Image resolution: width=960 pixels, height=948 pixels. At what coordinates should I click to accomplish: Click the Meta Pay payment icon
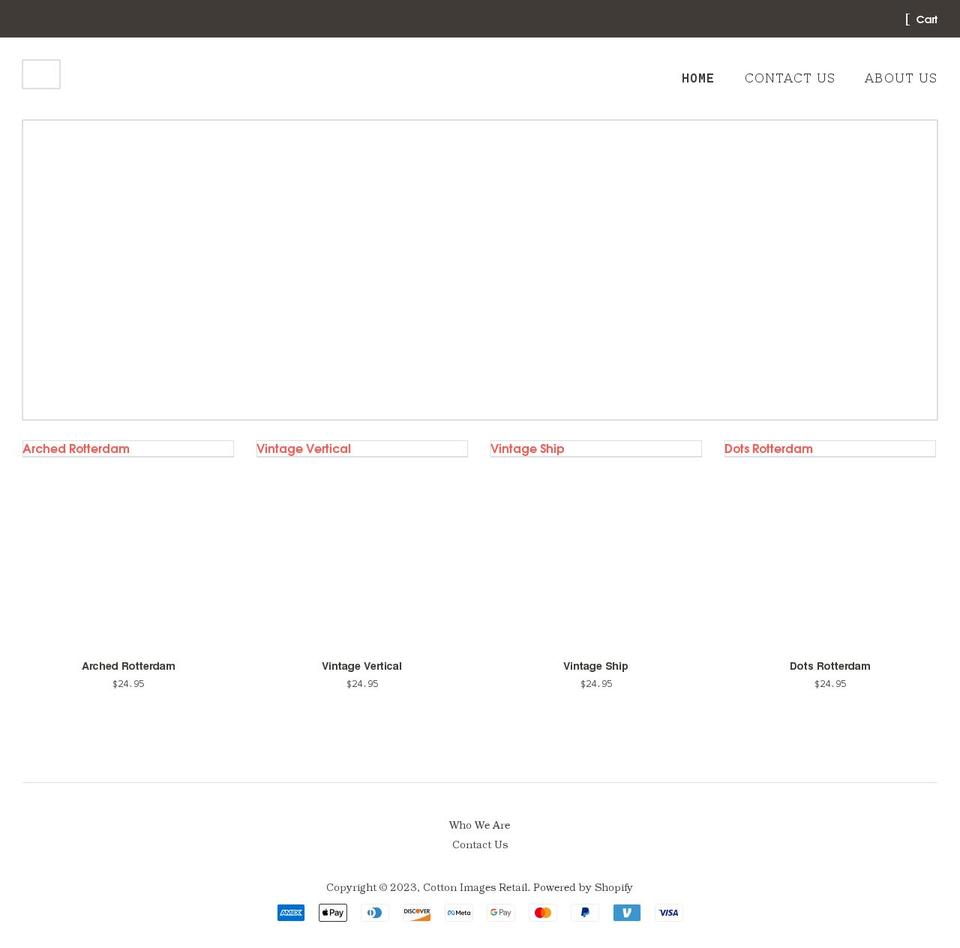[458, 912]
